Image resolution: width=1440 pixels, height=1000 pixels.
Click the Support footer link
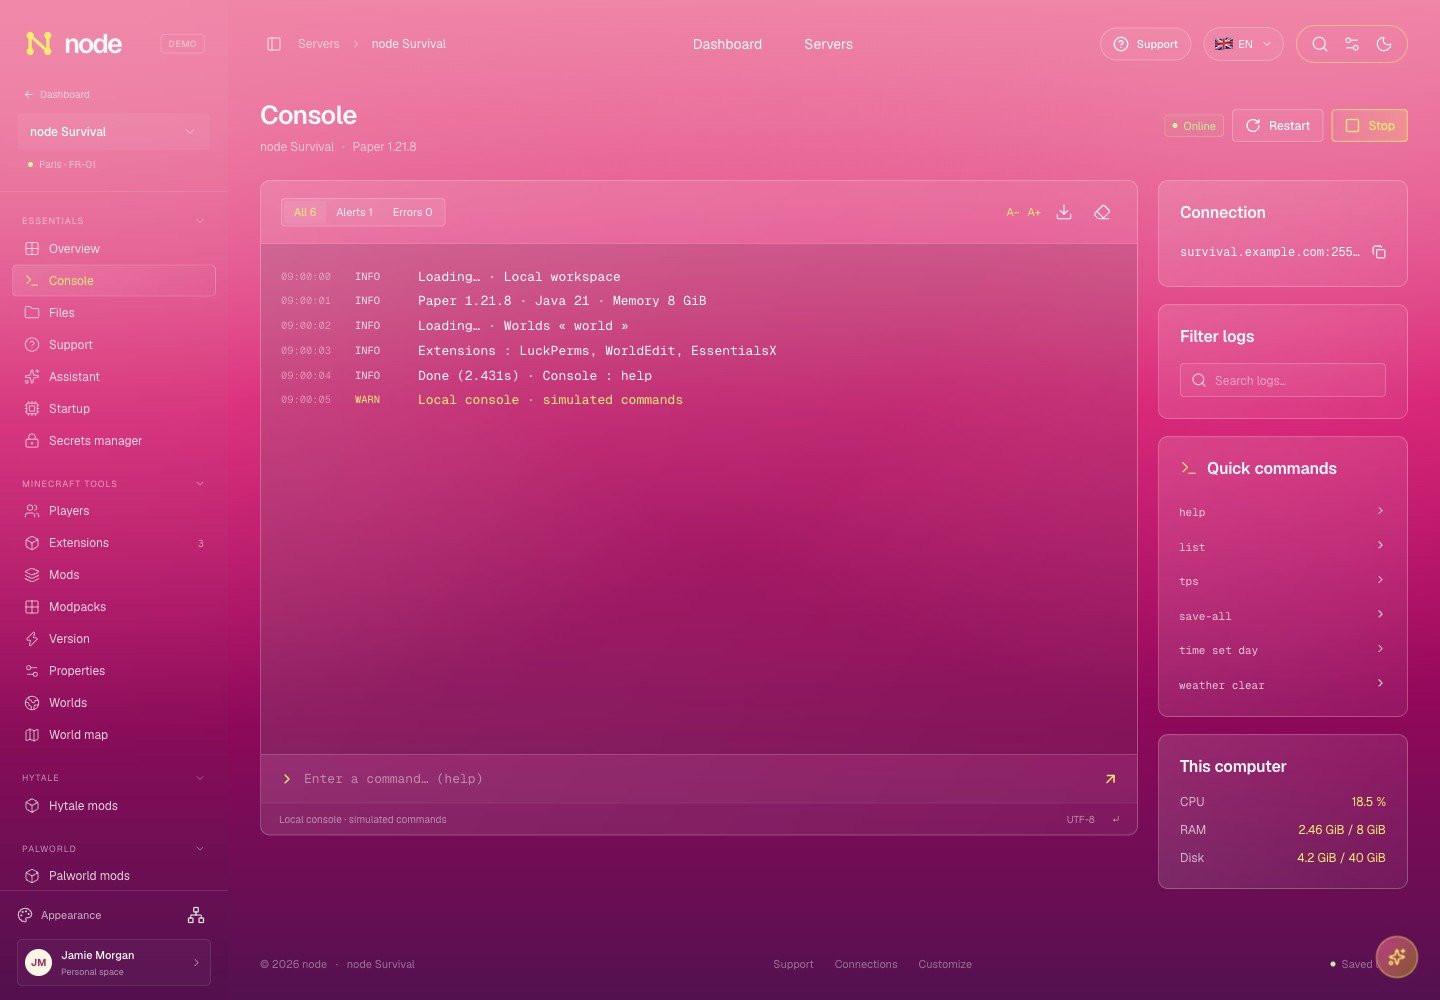[793, 965]
